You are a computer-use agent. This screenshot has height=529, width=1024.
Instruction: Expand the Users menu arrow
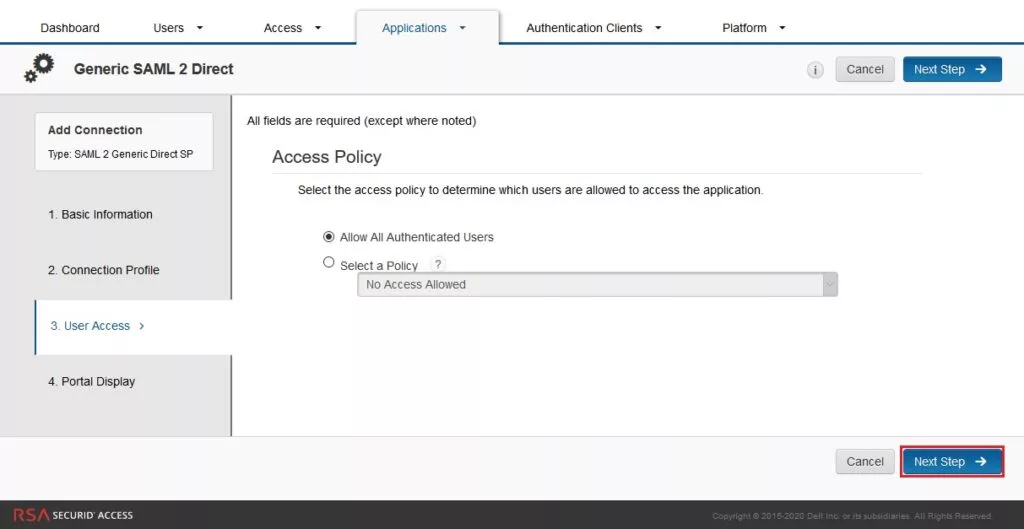(200, 28)
